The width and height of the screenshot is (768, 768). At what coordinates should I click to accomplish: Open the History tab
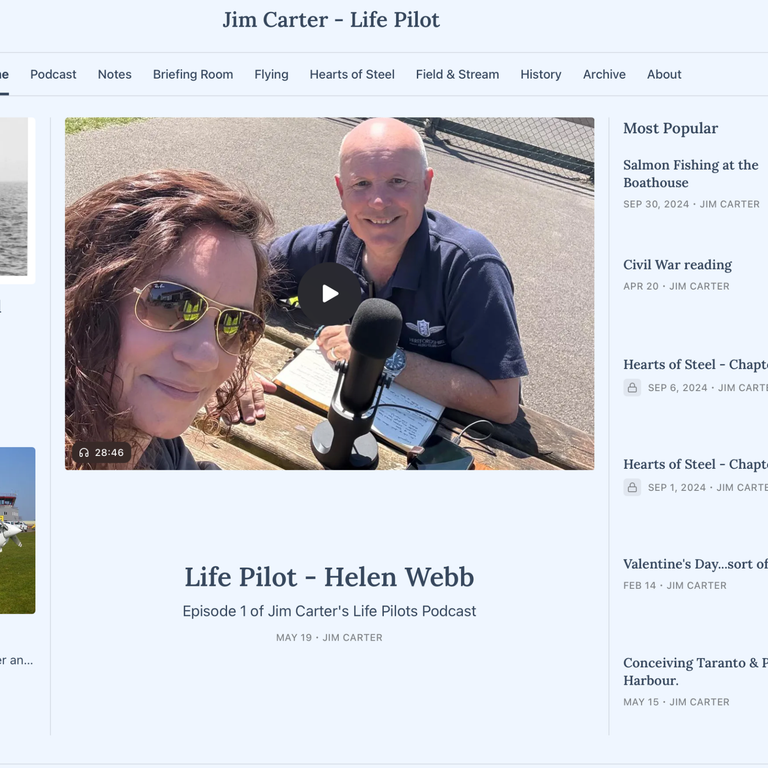click(x=541, y=74)
